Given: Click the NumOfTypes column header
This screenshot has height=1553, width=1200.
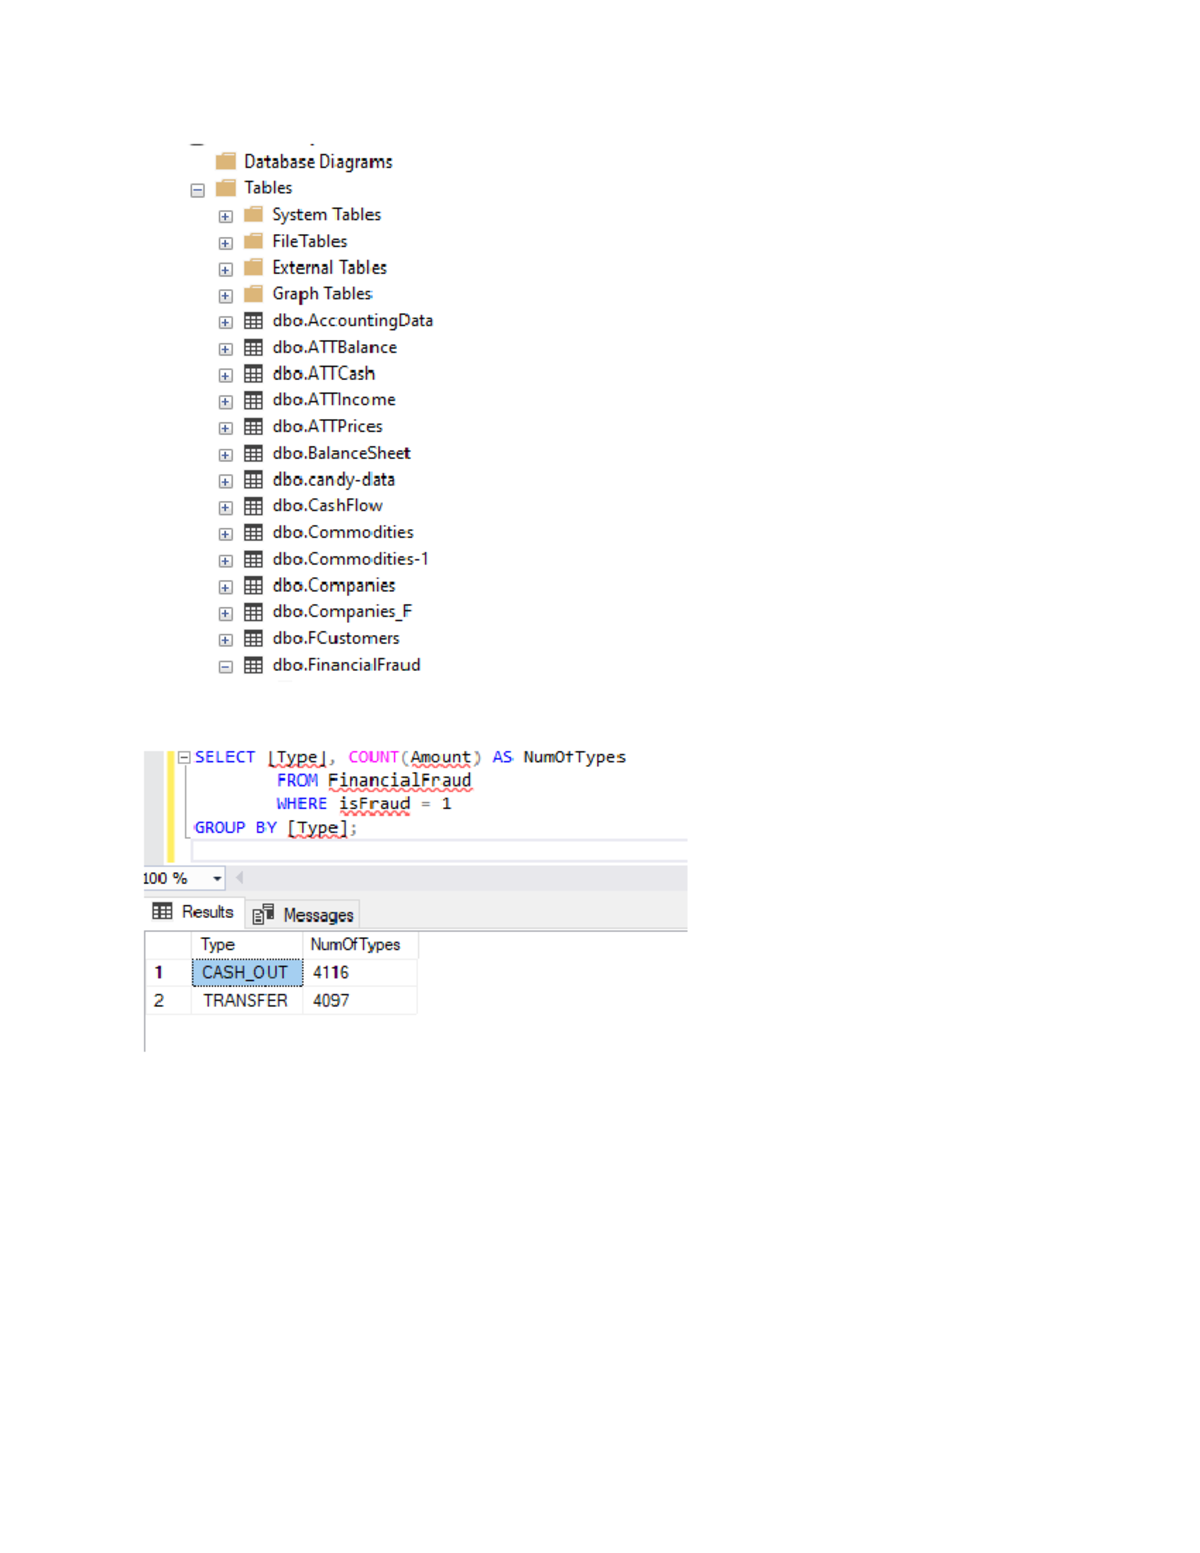Looking at the screenshot, I should point(355,945).
